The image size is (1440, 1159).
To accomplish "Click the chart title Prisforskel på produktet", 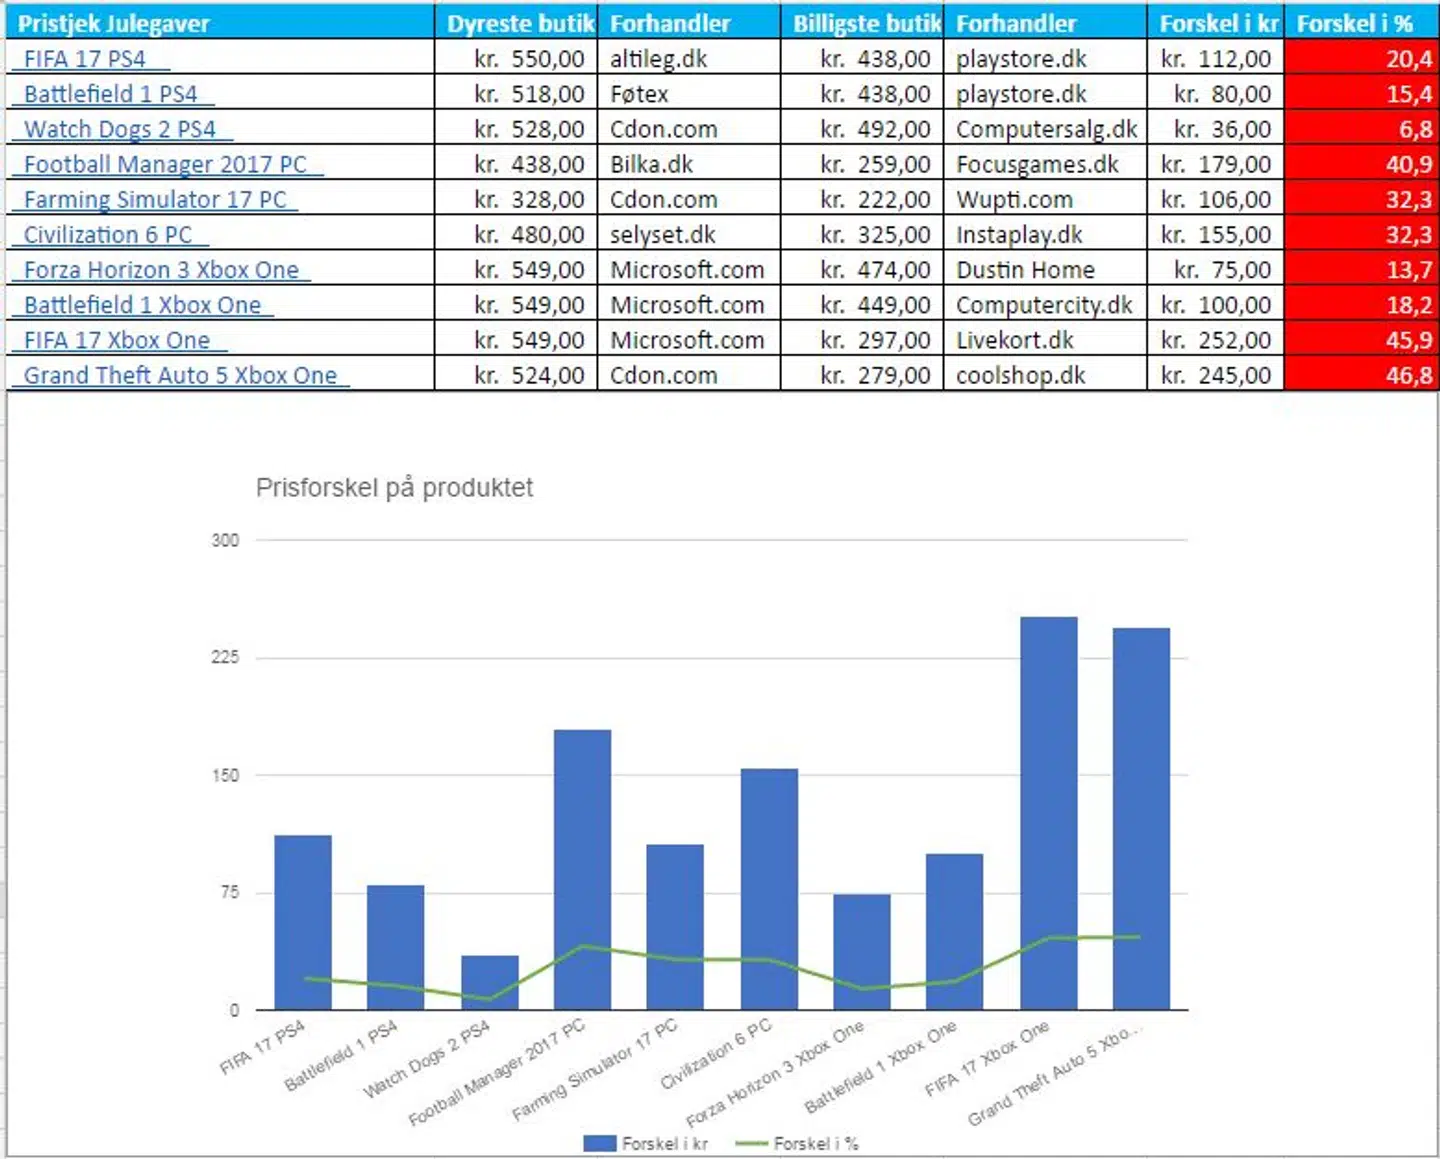I will (x=394, y=487).
